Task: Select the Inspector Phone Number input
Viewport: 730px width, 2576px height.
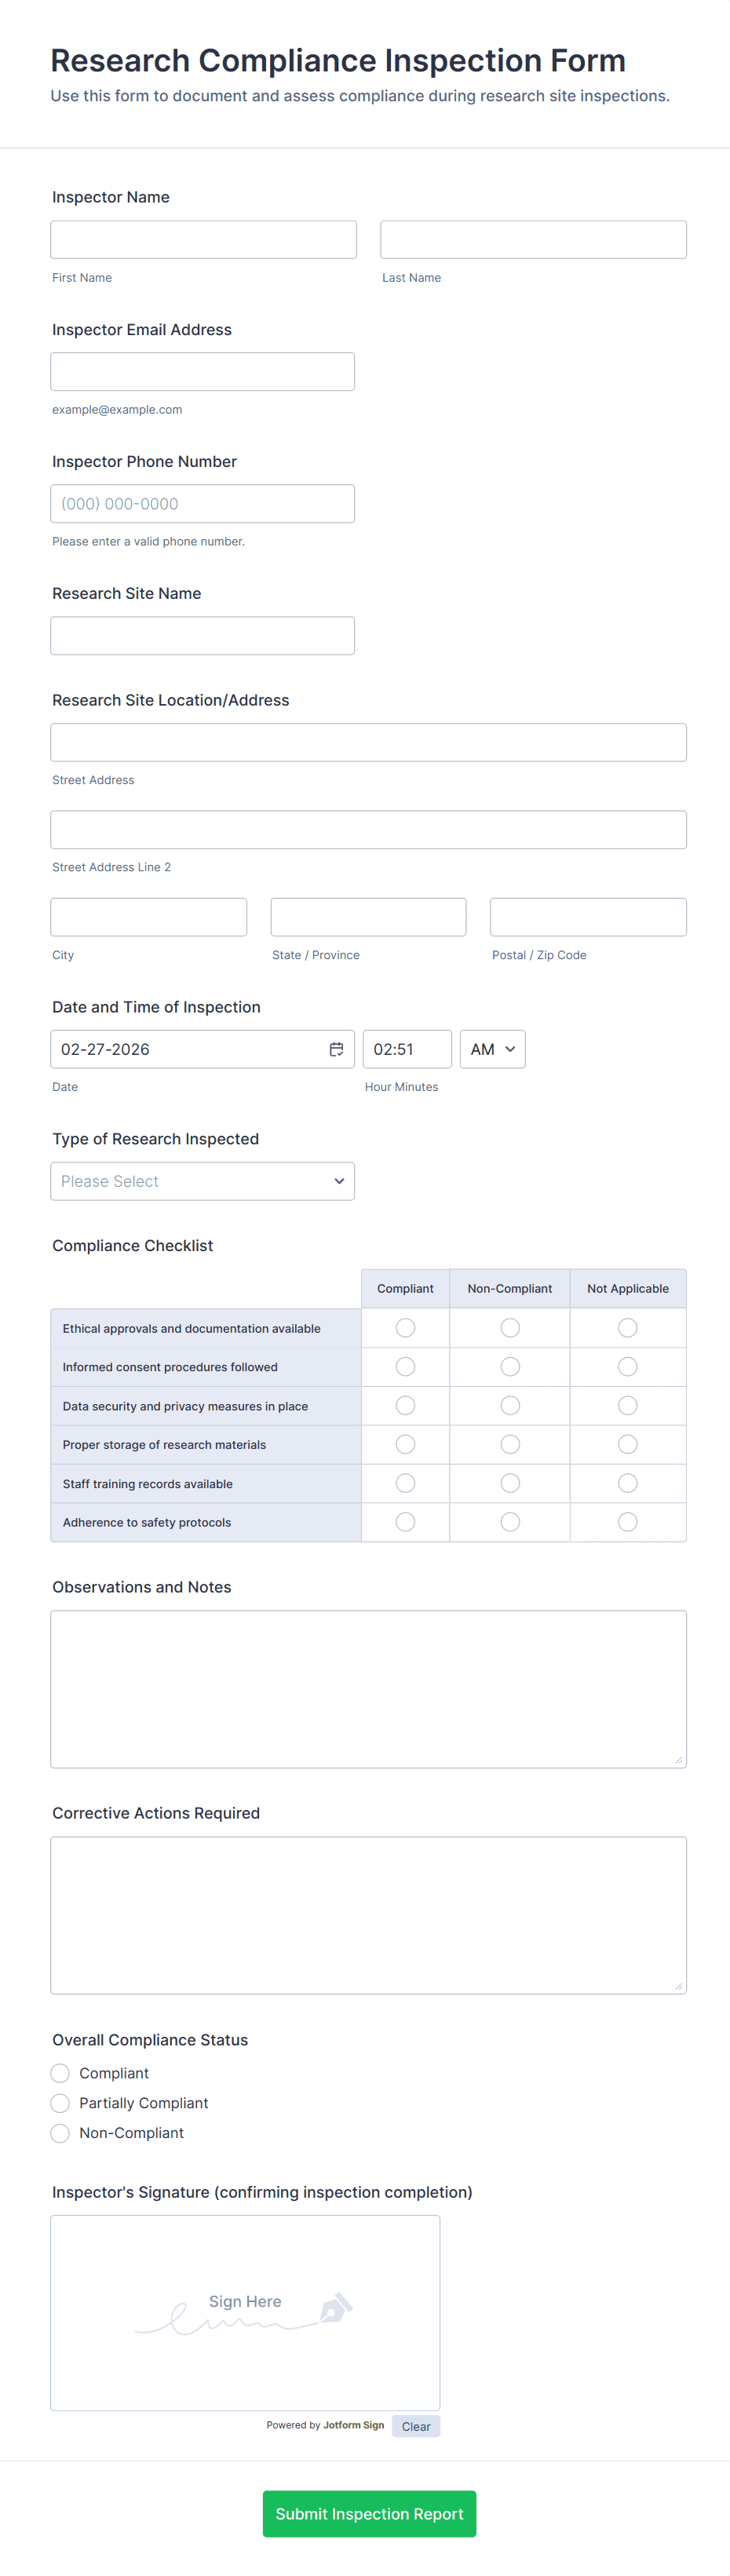Action: 202,504
